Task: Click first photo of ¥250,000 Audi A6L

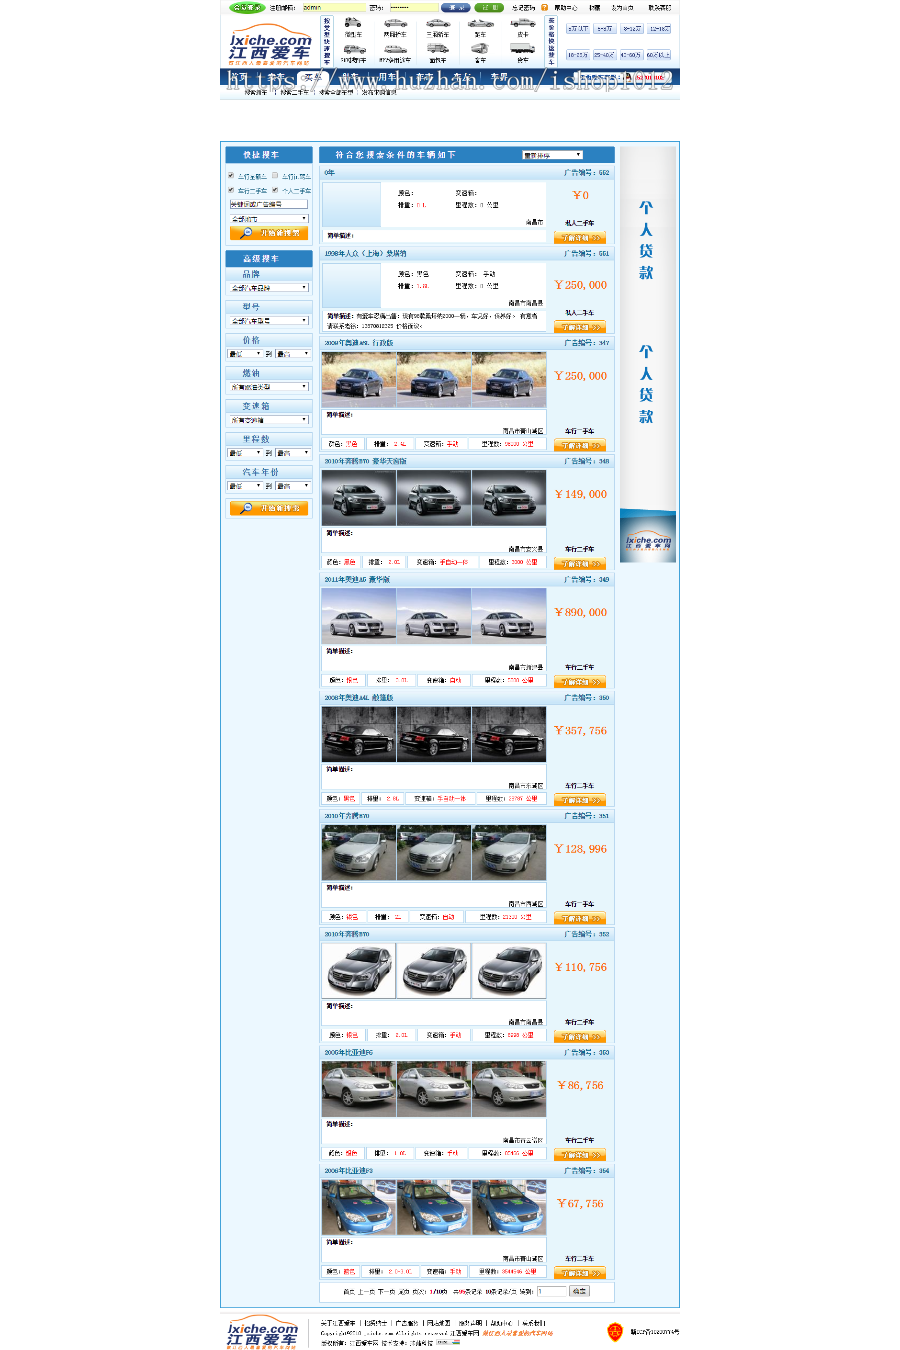Action: click(x=358, y=379)
